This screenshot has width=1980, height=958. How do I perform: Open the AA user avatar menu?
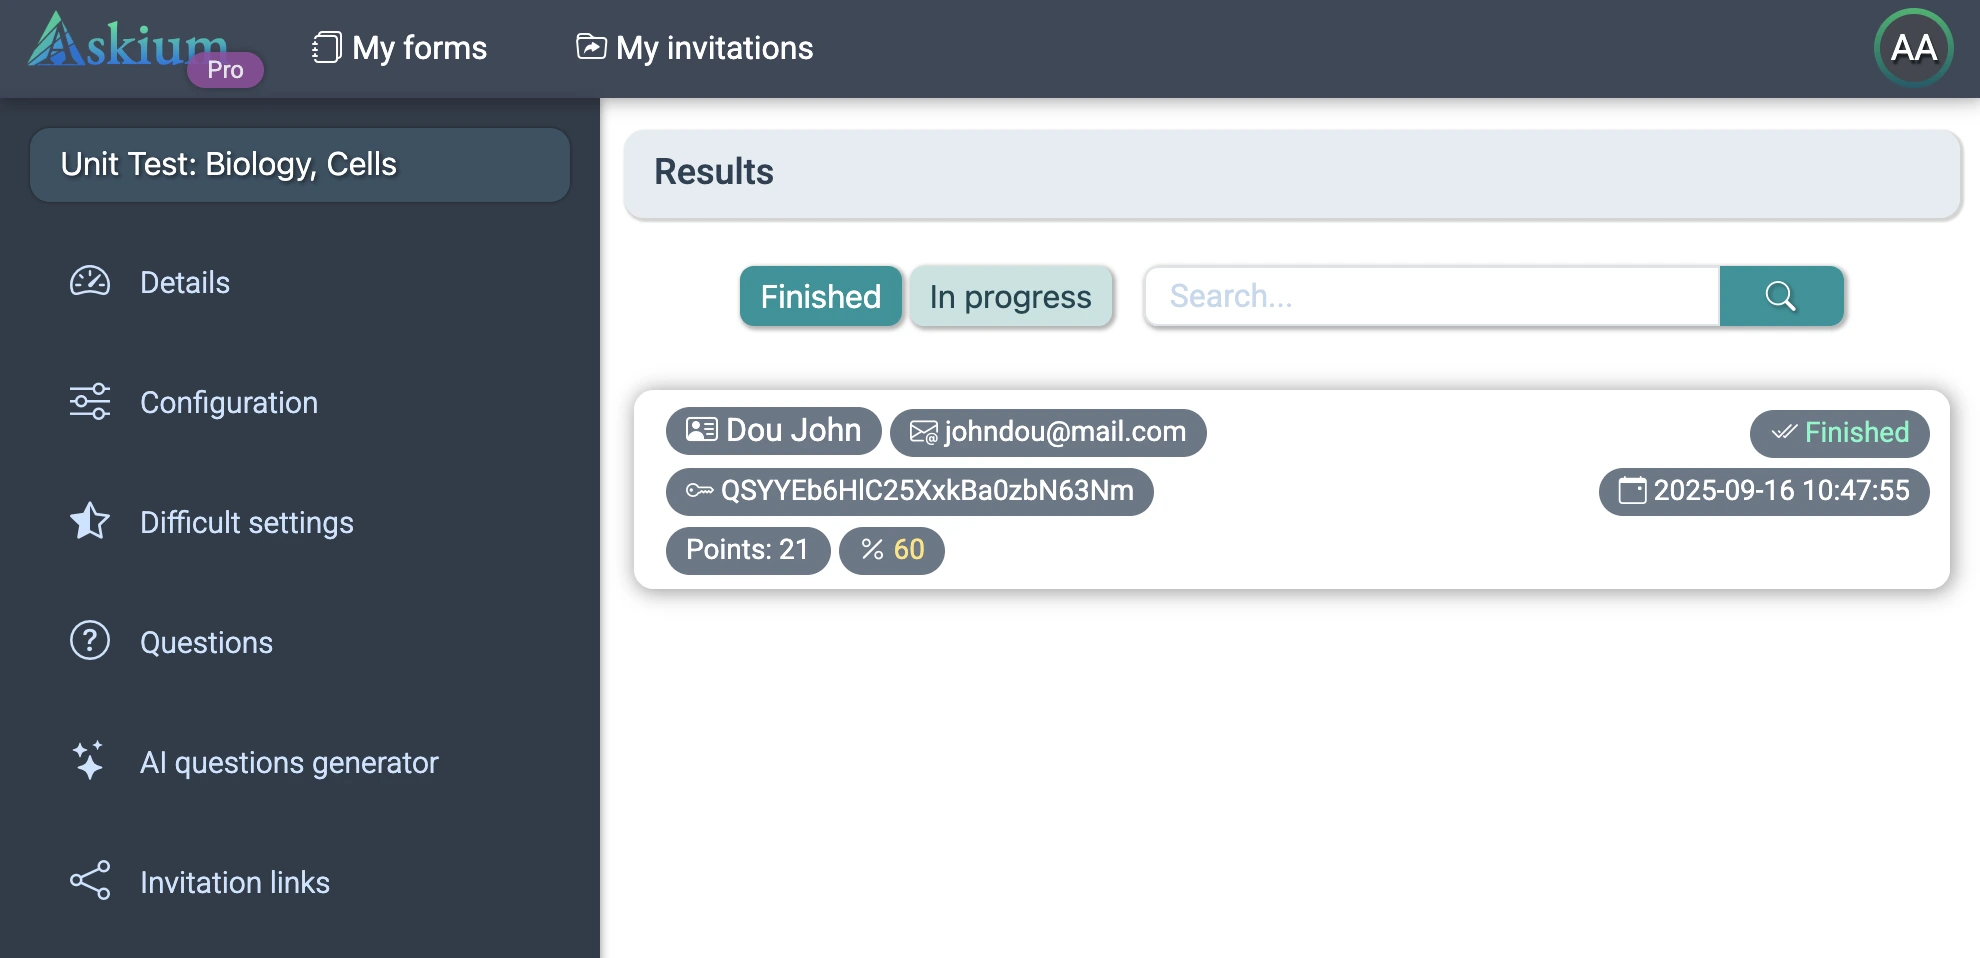point(1913,48)
